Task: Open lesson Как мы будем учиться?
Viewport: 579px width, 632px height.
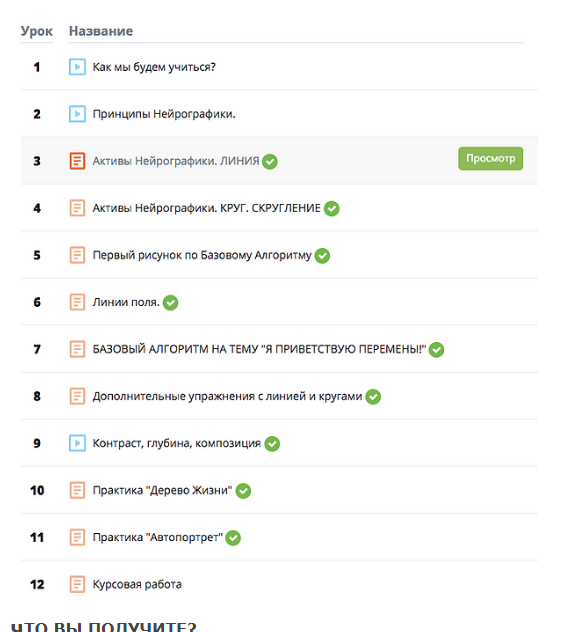Action: 154,67
